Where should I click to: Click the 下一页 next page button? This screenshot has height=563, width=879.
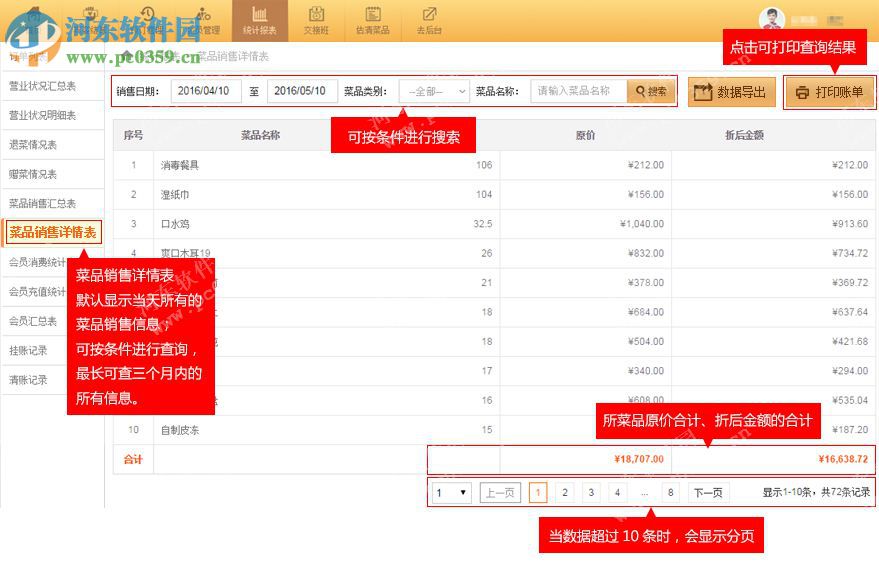[x=709, y=493]
